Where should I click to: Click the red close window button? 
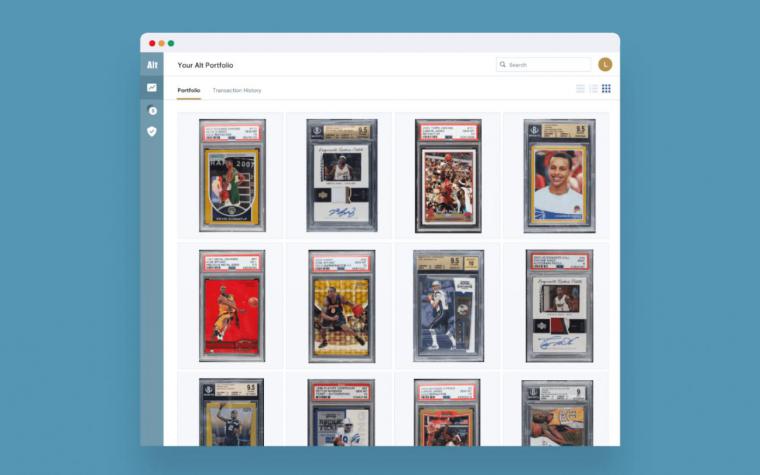pos(152,43)
